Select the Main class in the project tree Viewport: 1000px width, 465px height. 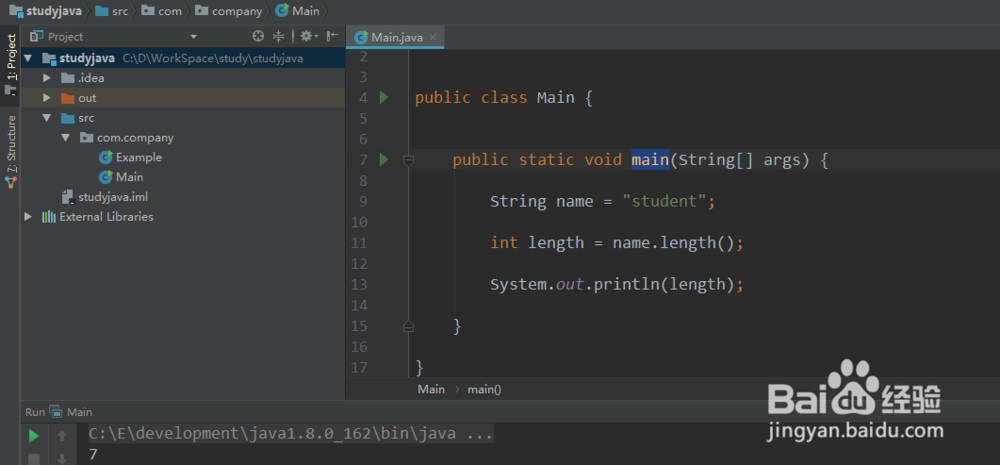pos(129,177)
